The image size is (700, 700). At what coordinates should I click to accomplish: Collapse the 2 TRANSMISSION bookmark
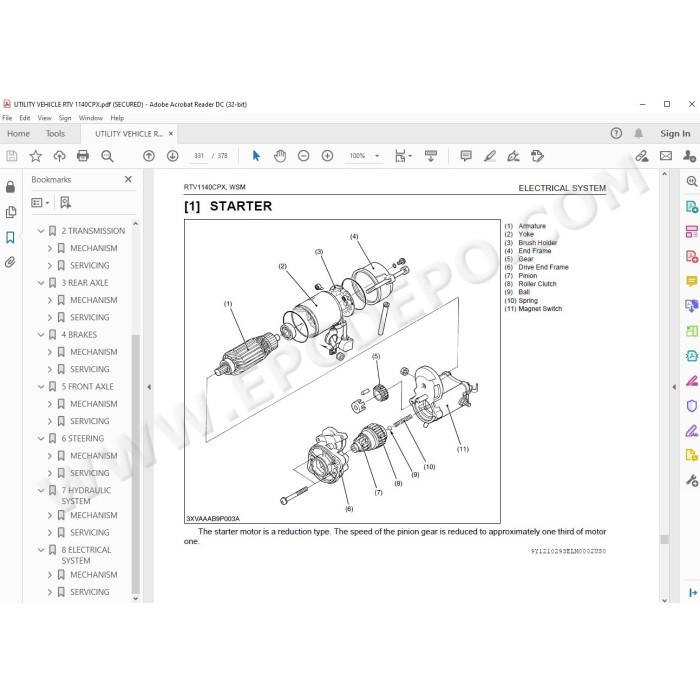pos(41,231)
